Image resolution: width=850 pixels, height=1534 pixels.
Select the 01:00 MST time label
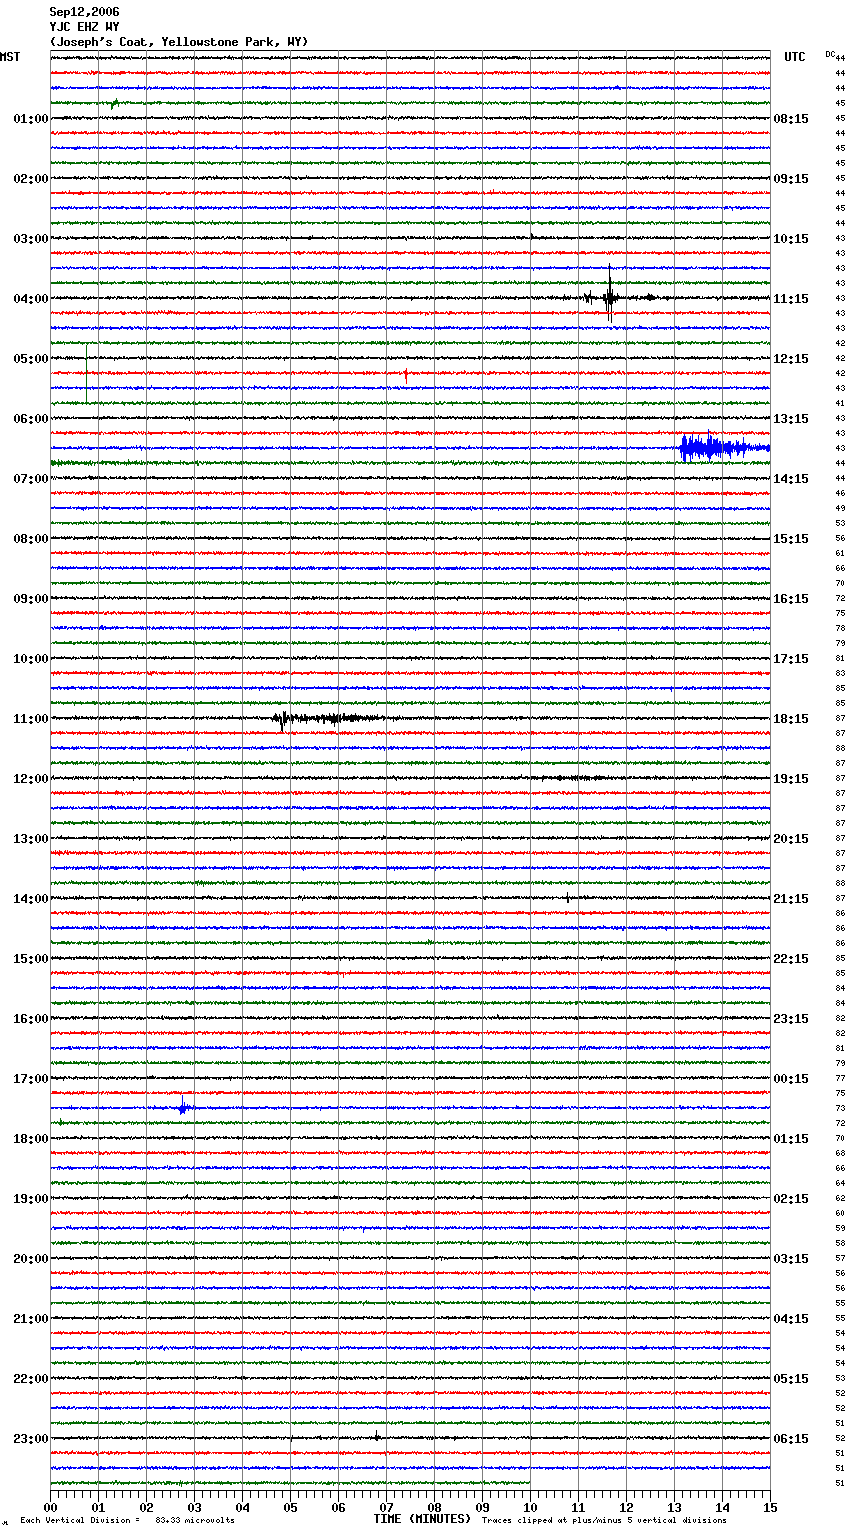[30, 119]
